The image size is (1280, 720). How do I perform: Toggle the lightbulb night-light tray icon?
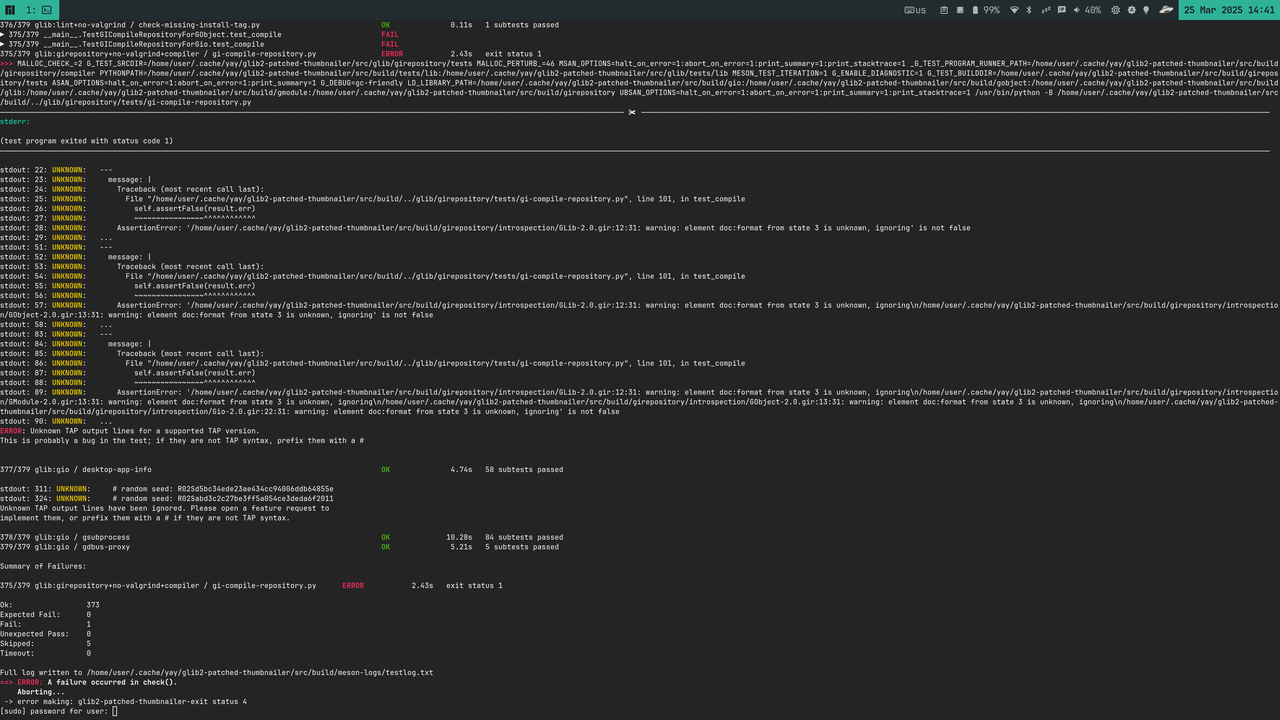tap(1146, 10)
